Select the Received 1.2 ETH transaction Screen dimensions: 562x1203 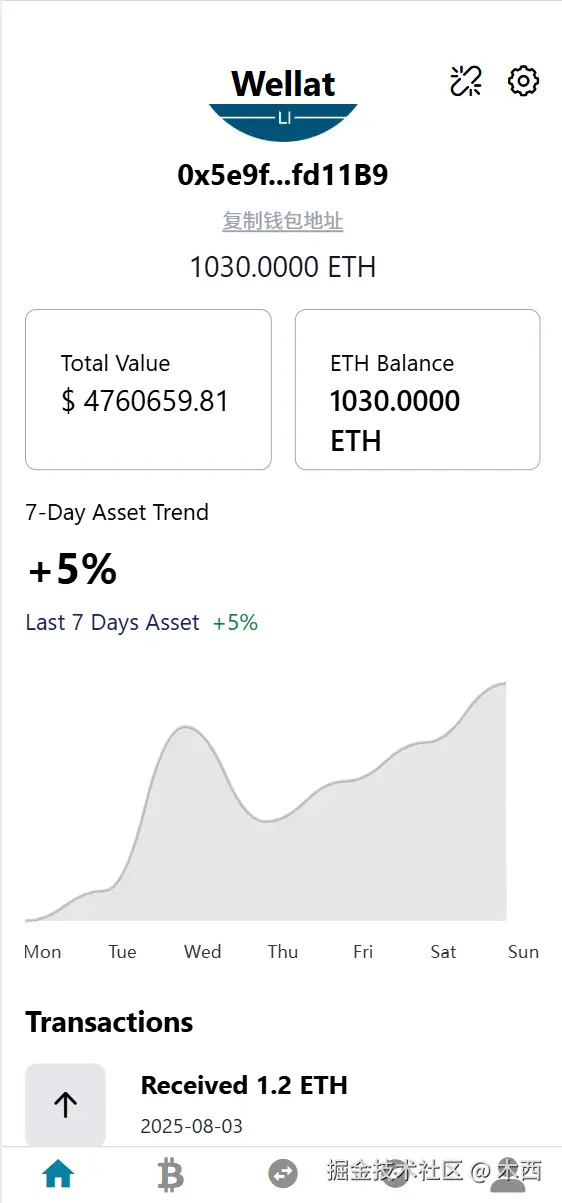coord(283,1104)
